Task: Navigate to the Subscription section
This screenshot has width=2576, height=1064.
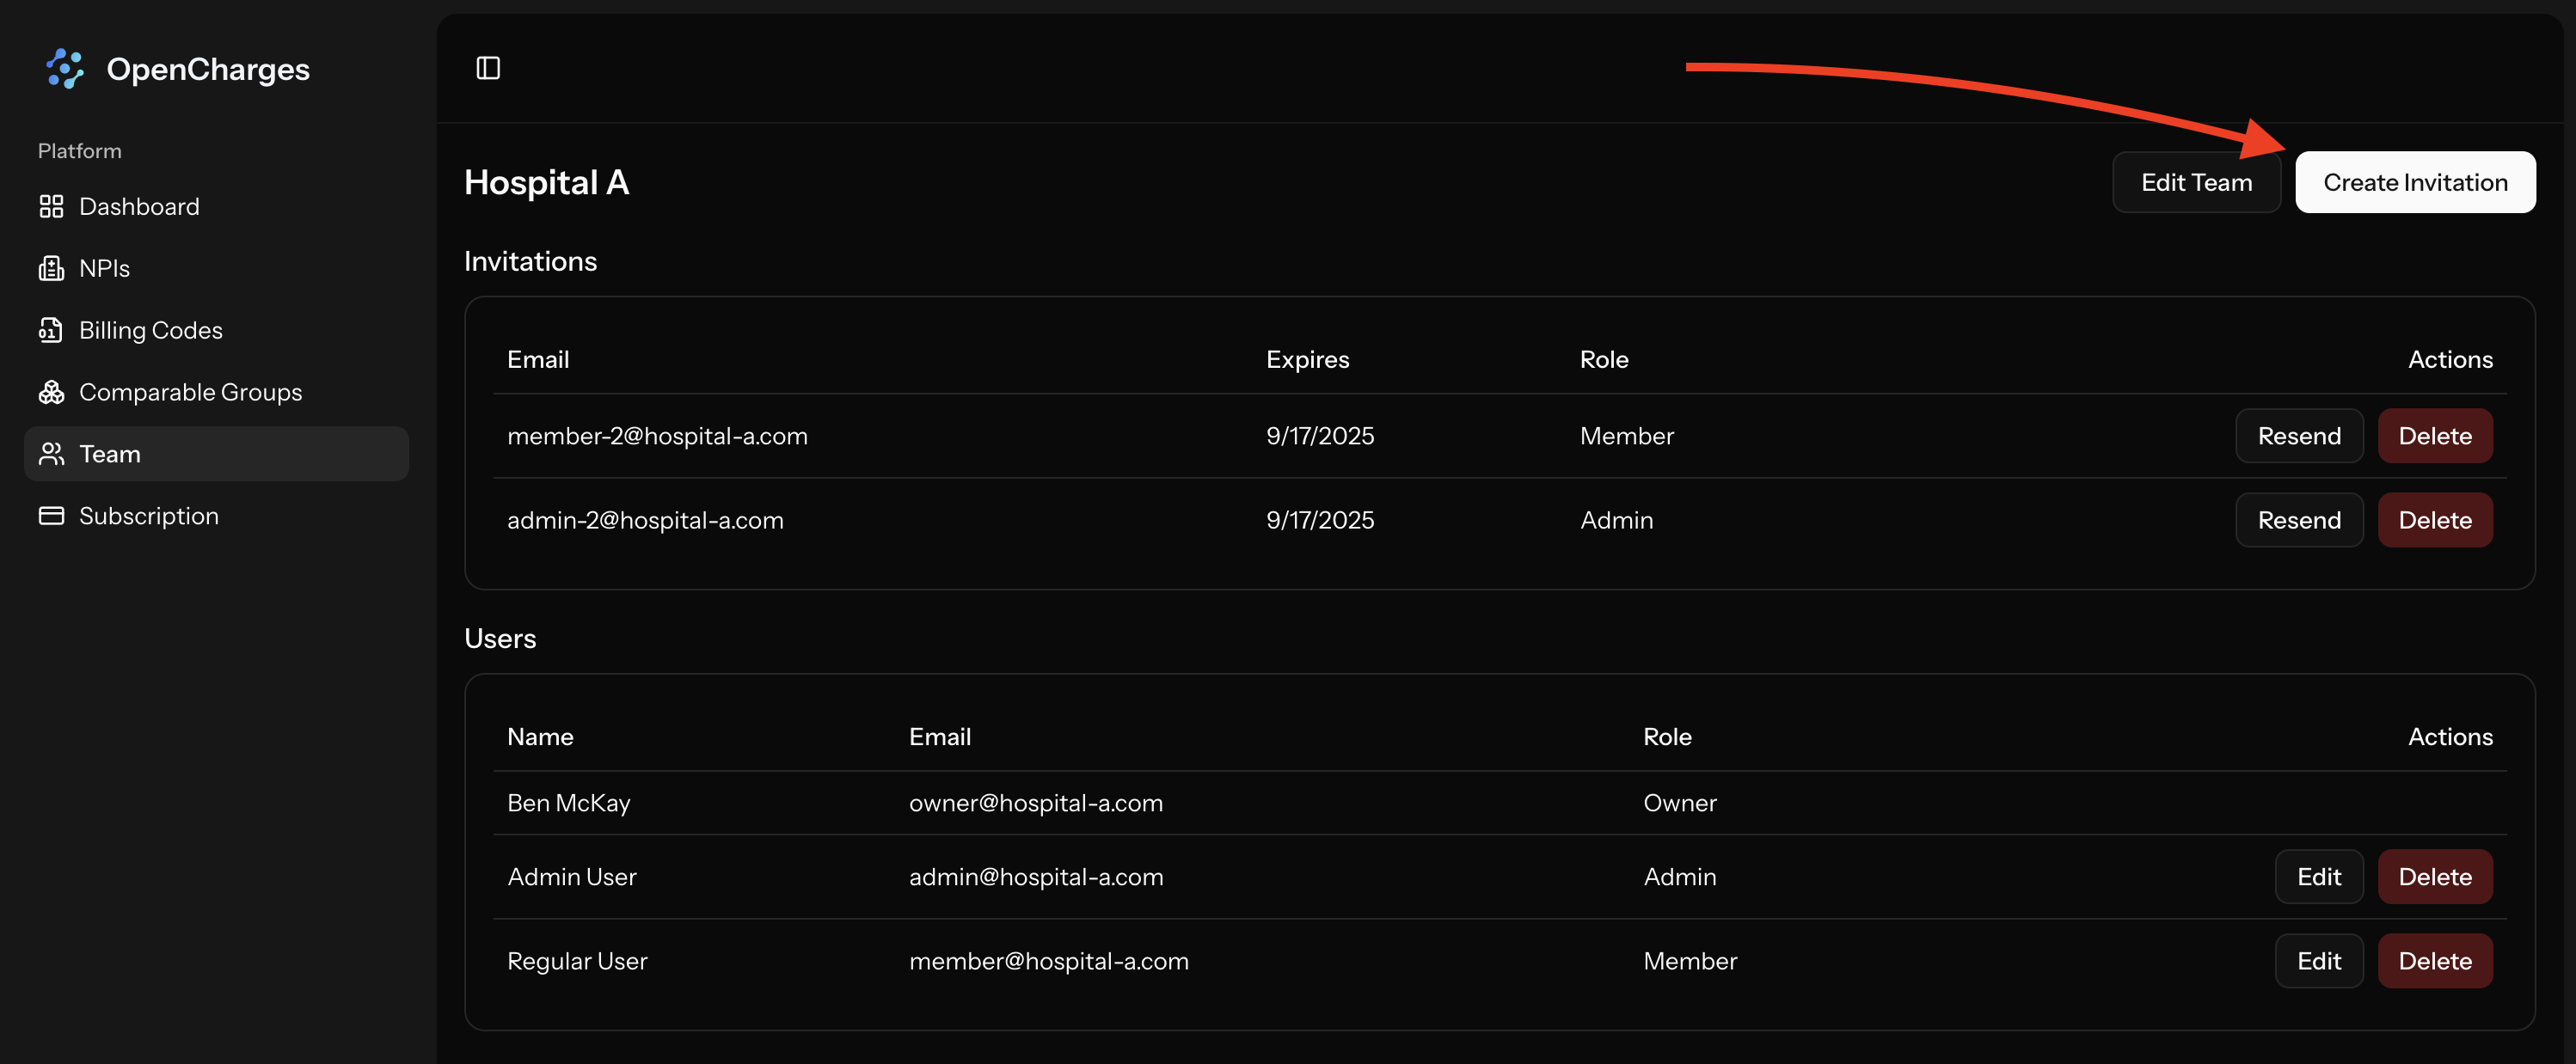Action: click(148, 516)
